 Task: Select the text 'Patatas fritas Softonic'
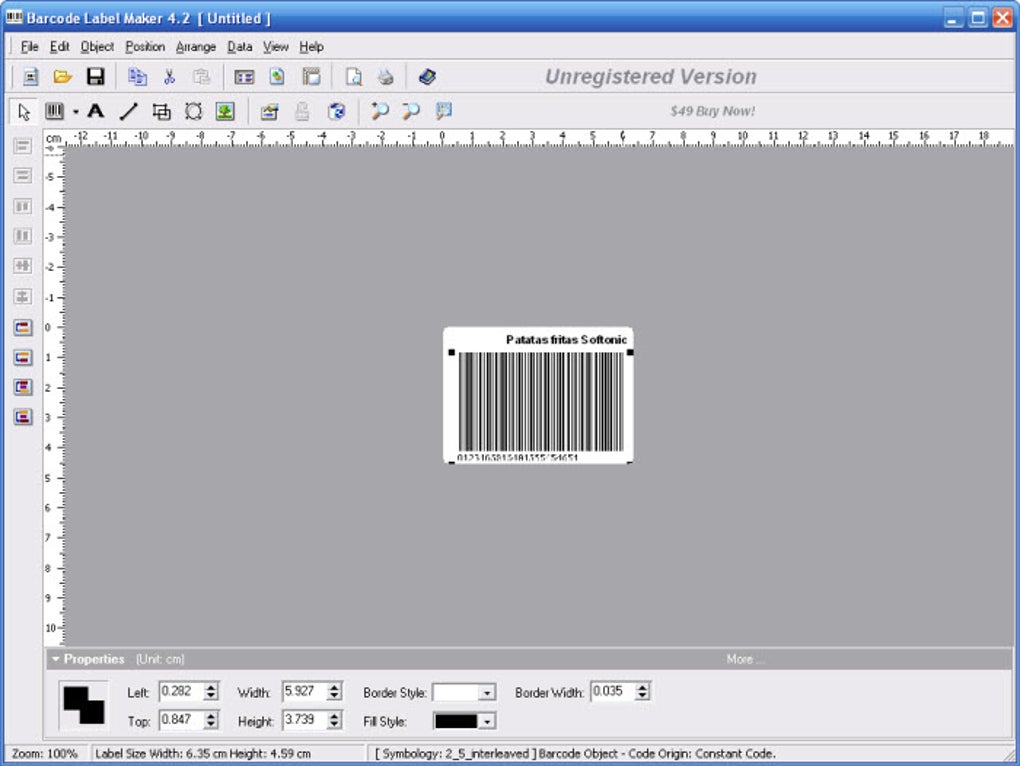(x=566, y=339)
